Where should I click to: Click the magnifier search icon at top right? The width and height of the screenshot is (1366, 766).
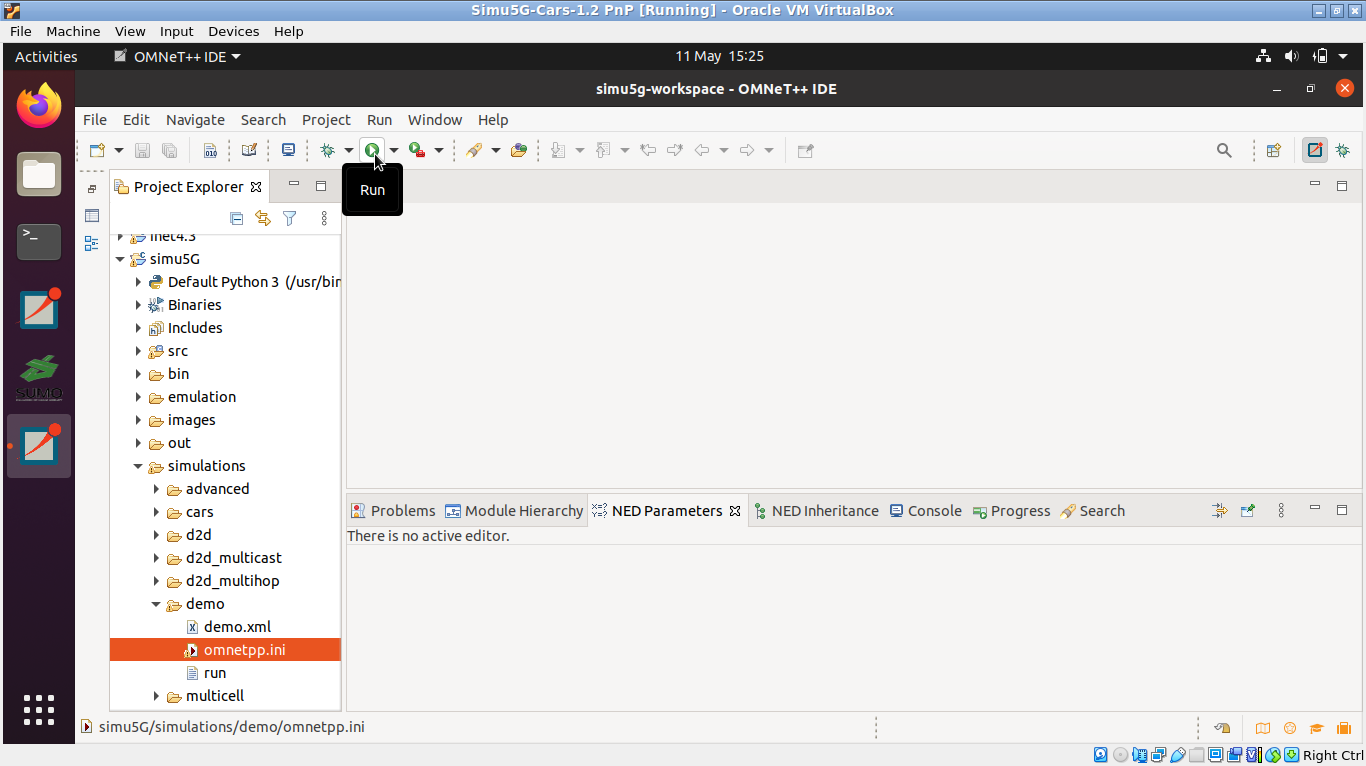(1224, 150)
